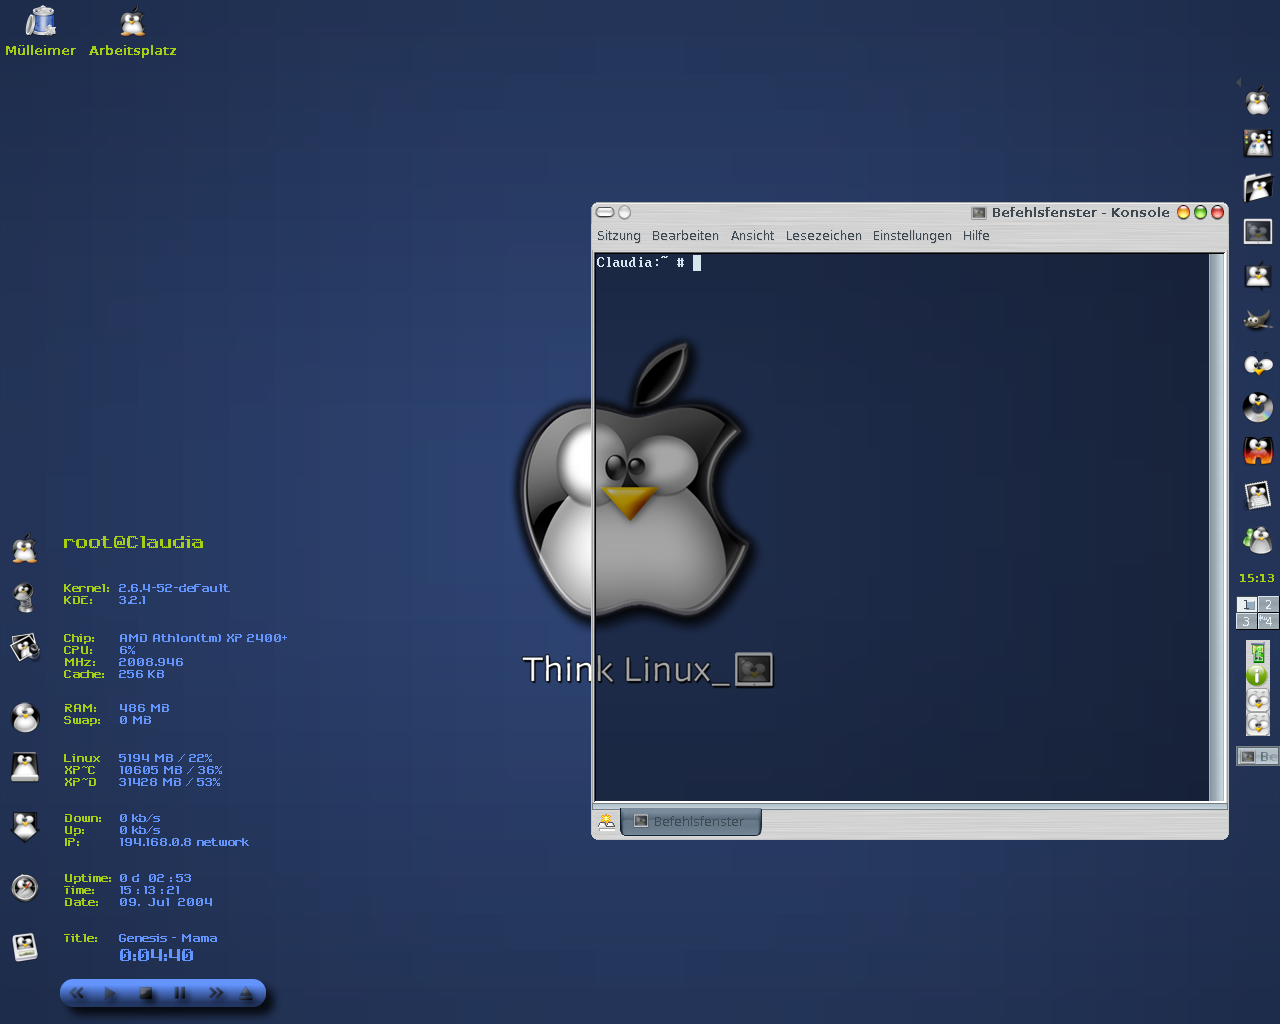Click the round penguin icon beside RAM
1280x1024 pixels.
(25, 717)
